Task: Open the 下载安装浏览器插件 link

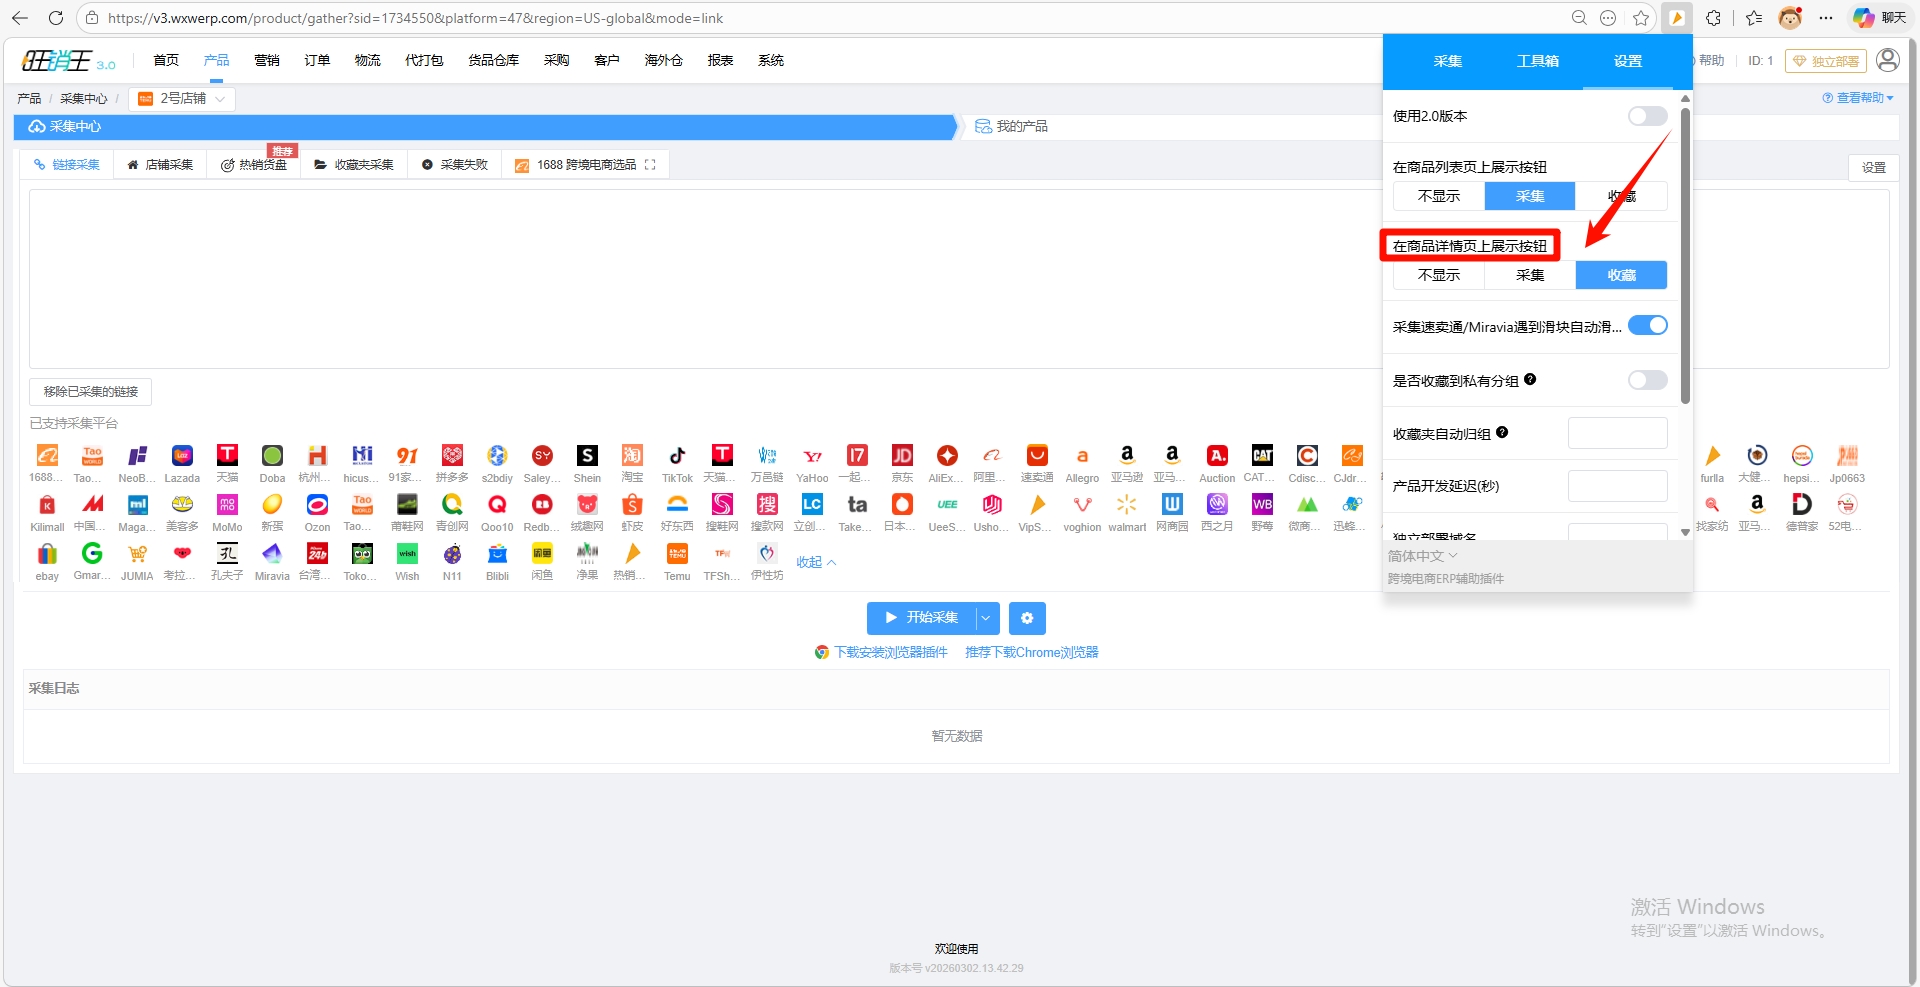Action: pos(890,652)
